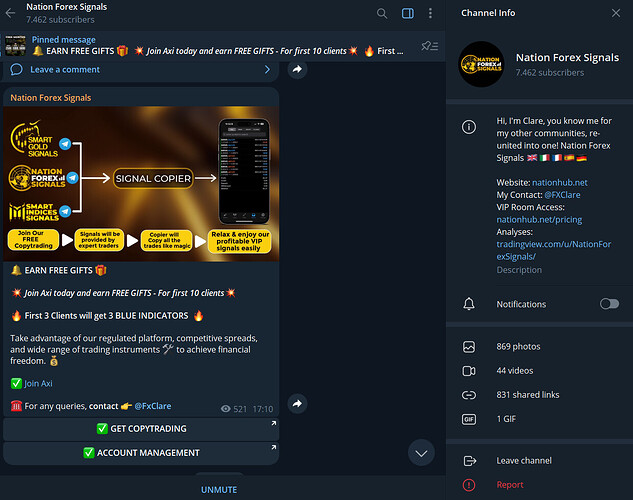Click the photos icon in Channel Info
The width and height of the screenshot is (633, 500).
coord(469,347)
